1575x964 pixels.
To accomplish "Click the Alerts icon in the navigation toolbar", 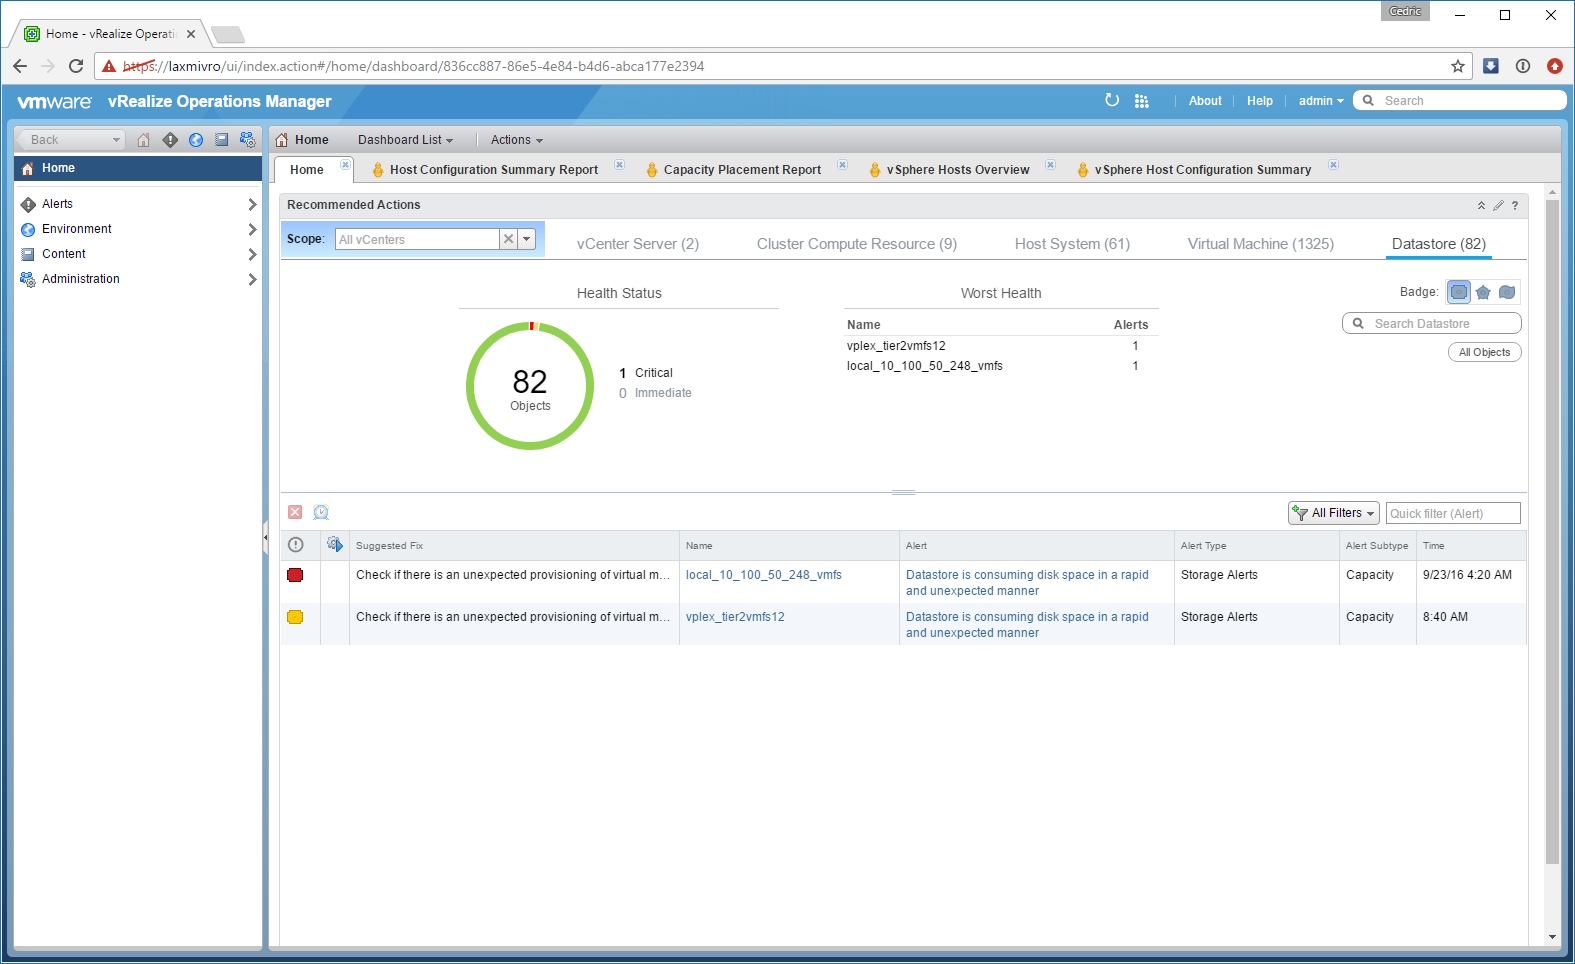I will coord(170,140).
